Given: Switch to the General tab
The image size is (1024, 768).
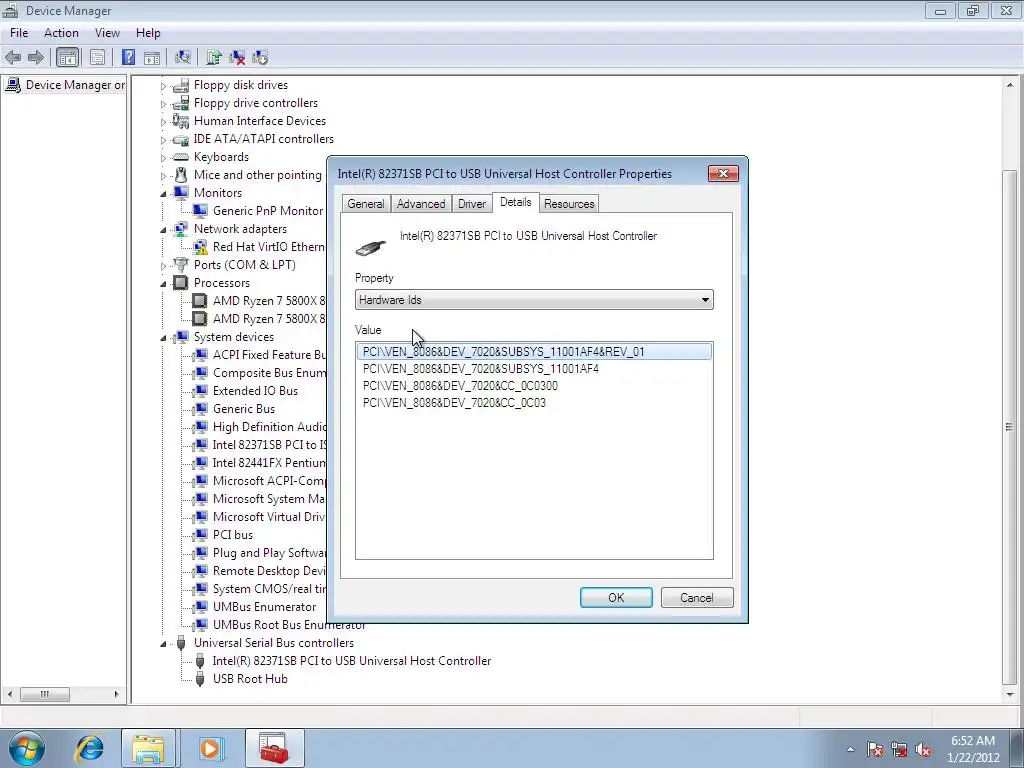Looking at the screenshot, I should 366,204.
